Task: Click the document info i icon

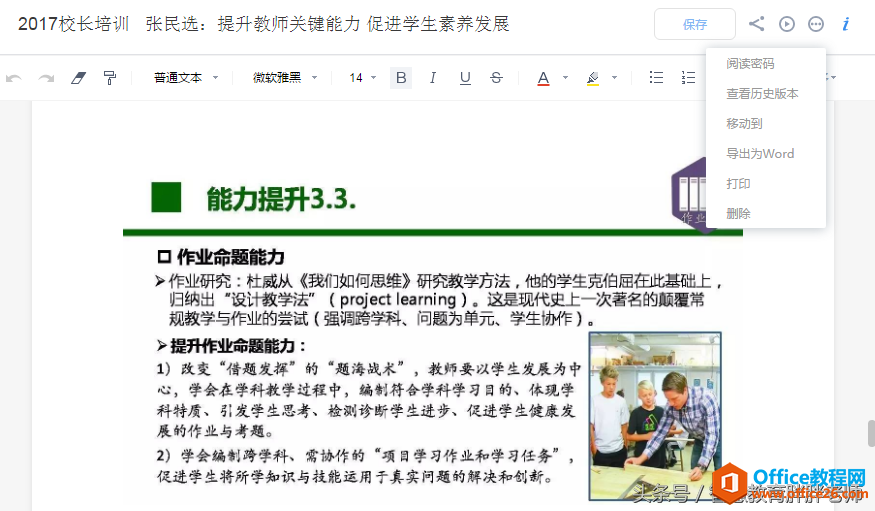Action: click(x=846, y=24)
